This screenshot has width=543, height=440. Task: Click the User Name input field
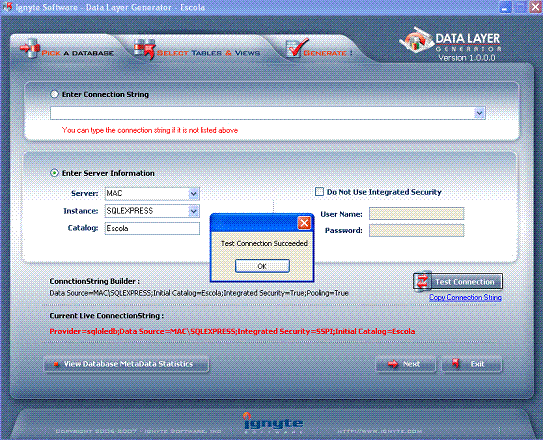(x=417, y=214)
